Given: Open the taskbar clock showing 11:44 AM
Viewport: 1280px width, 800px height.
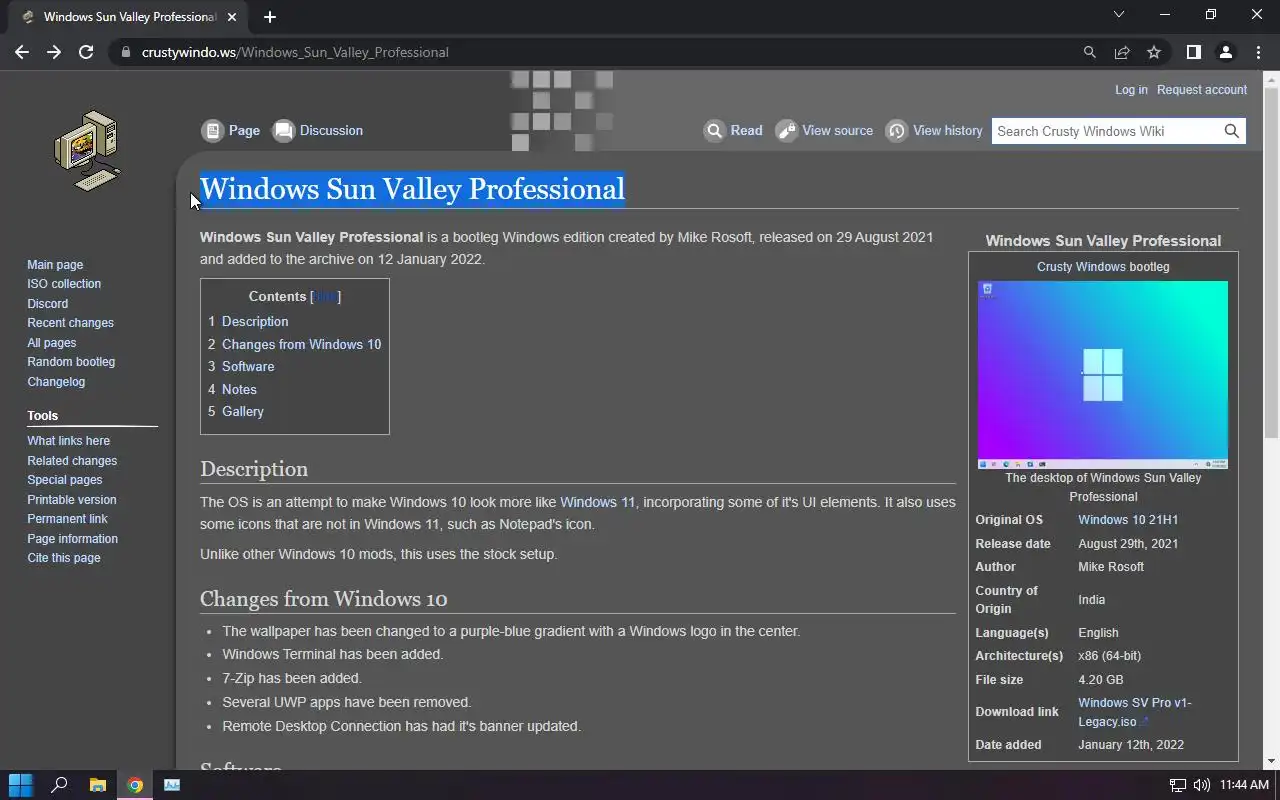Looking at the screenshot, I should pos(1245,785).
